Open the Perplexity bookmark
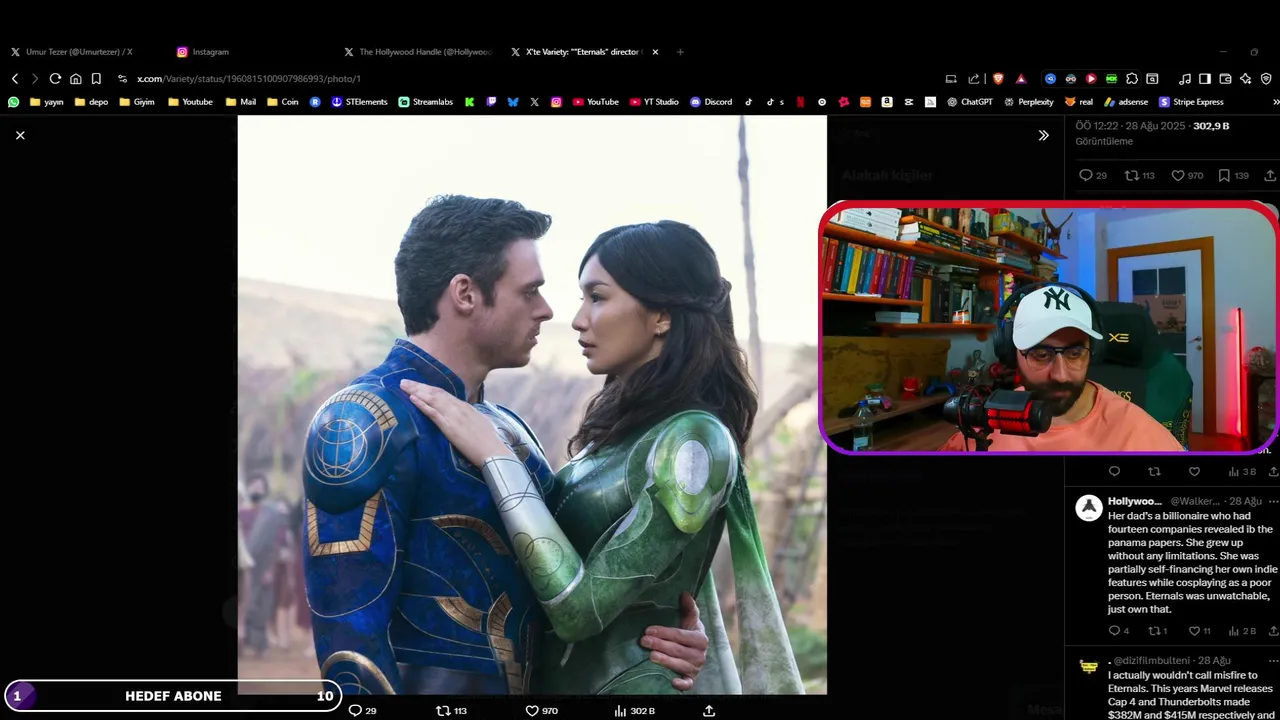 [x=1029, y=102]
